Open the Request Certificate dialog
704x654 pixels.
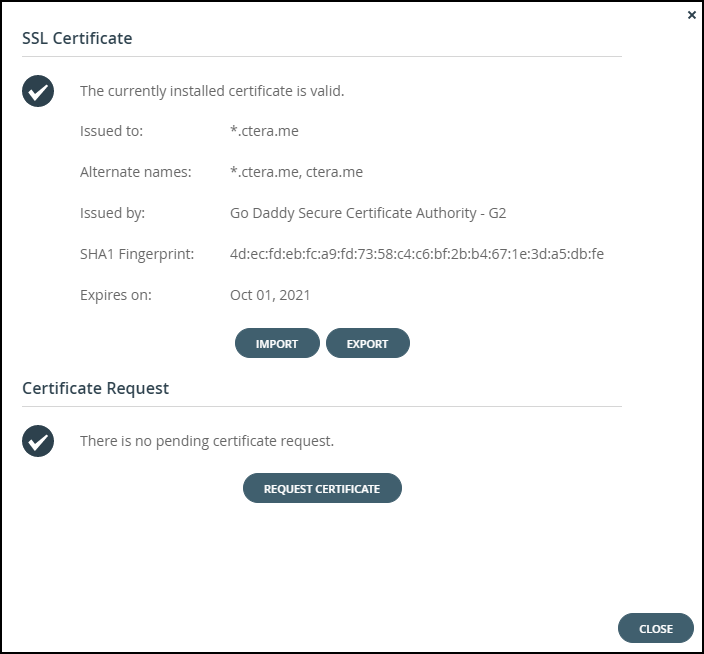(322, 488)
